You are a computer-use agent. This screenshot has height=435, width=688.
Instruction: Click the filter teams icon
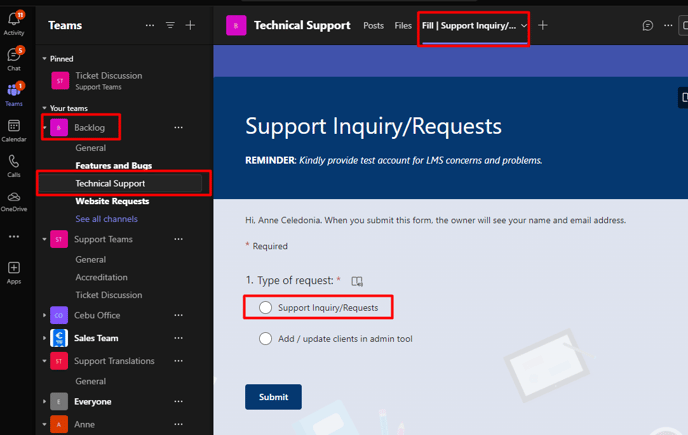(170, 25)
